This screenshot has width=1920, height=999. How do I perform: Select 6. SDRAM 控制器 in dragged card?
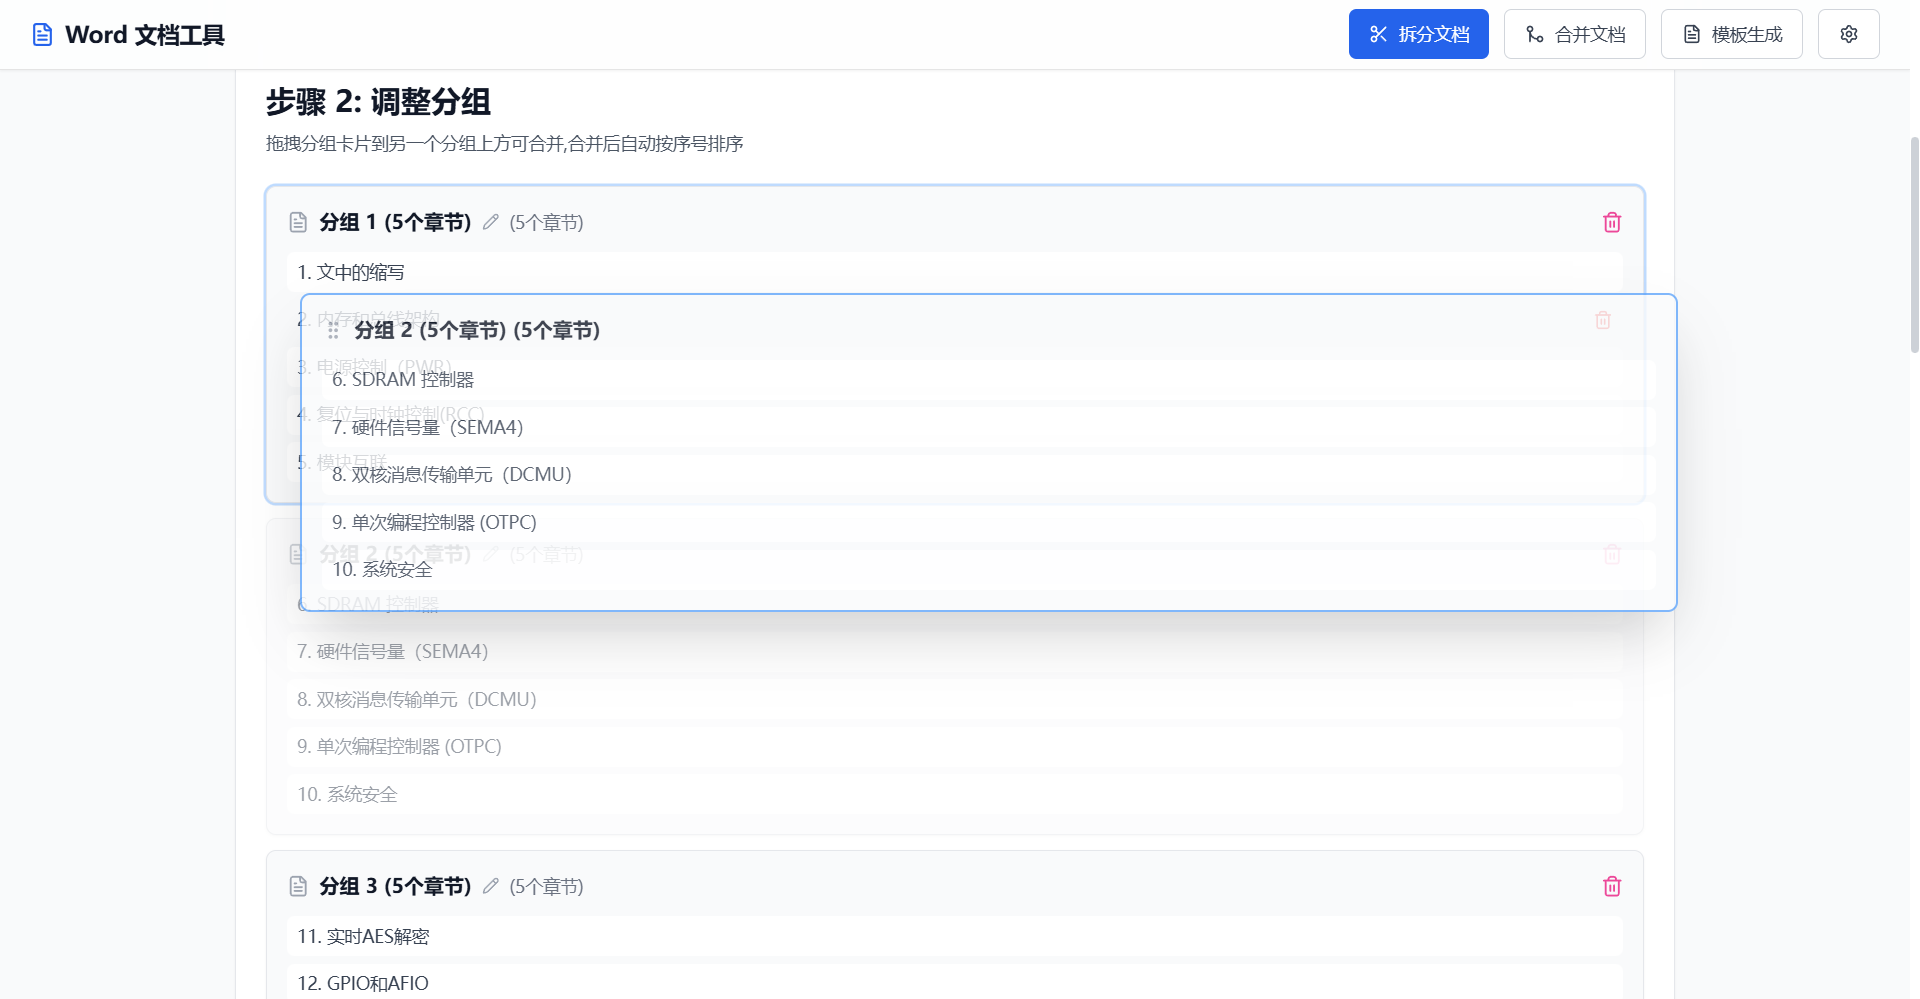click(988, 380)
